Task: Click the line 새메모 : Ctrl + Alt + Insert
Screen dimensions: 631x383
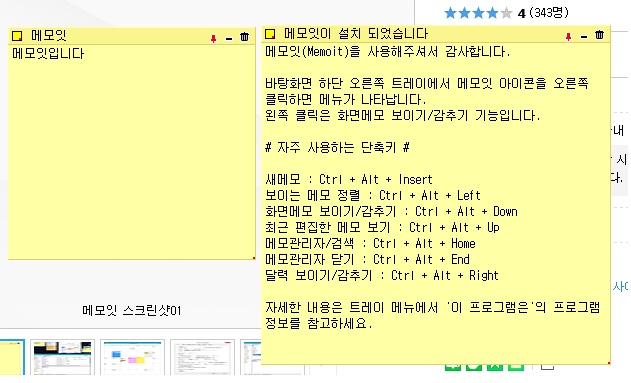Action: (348, 179)
